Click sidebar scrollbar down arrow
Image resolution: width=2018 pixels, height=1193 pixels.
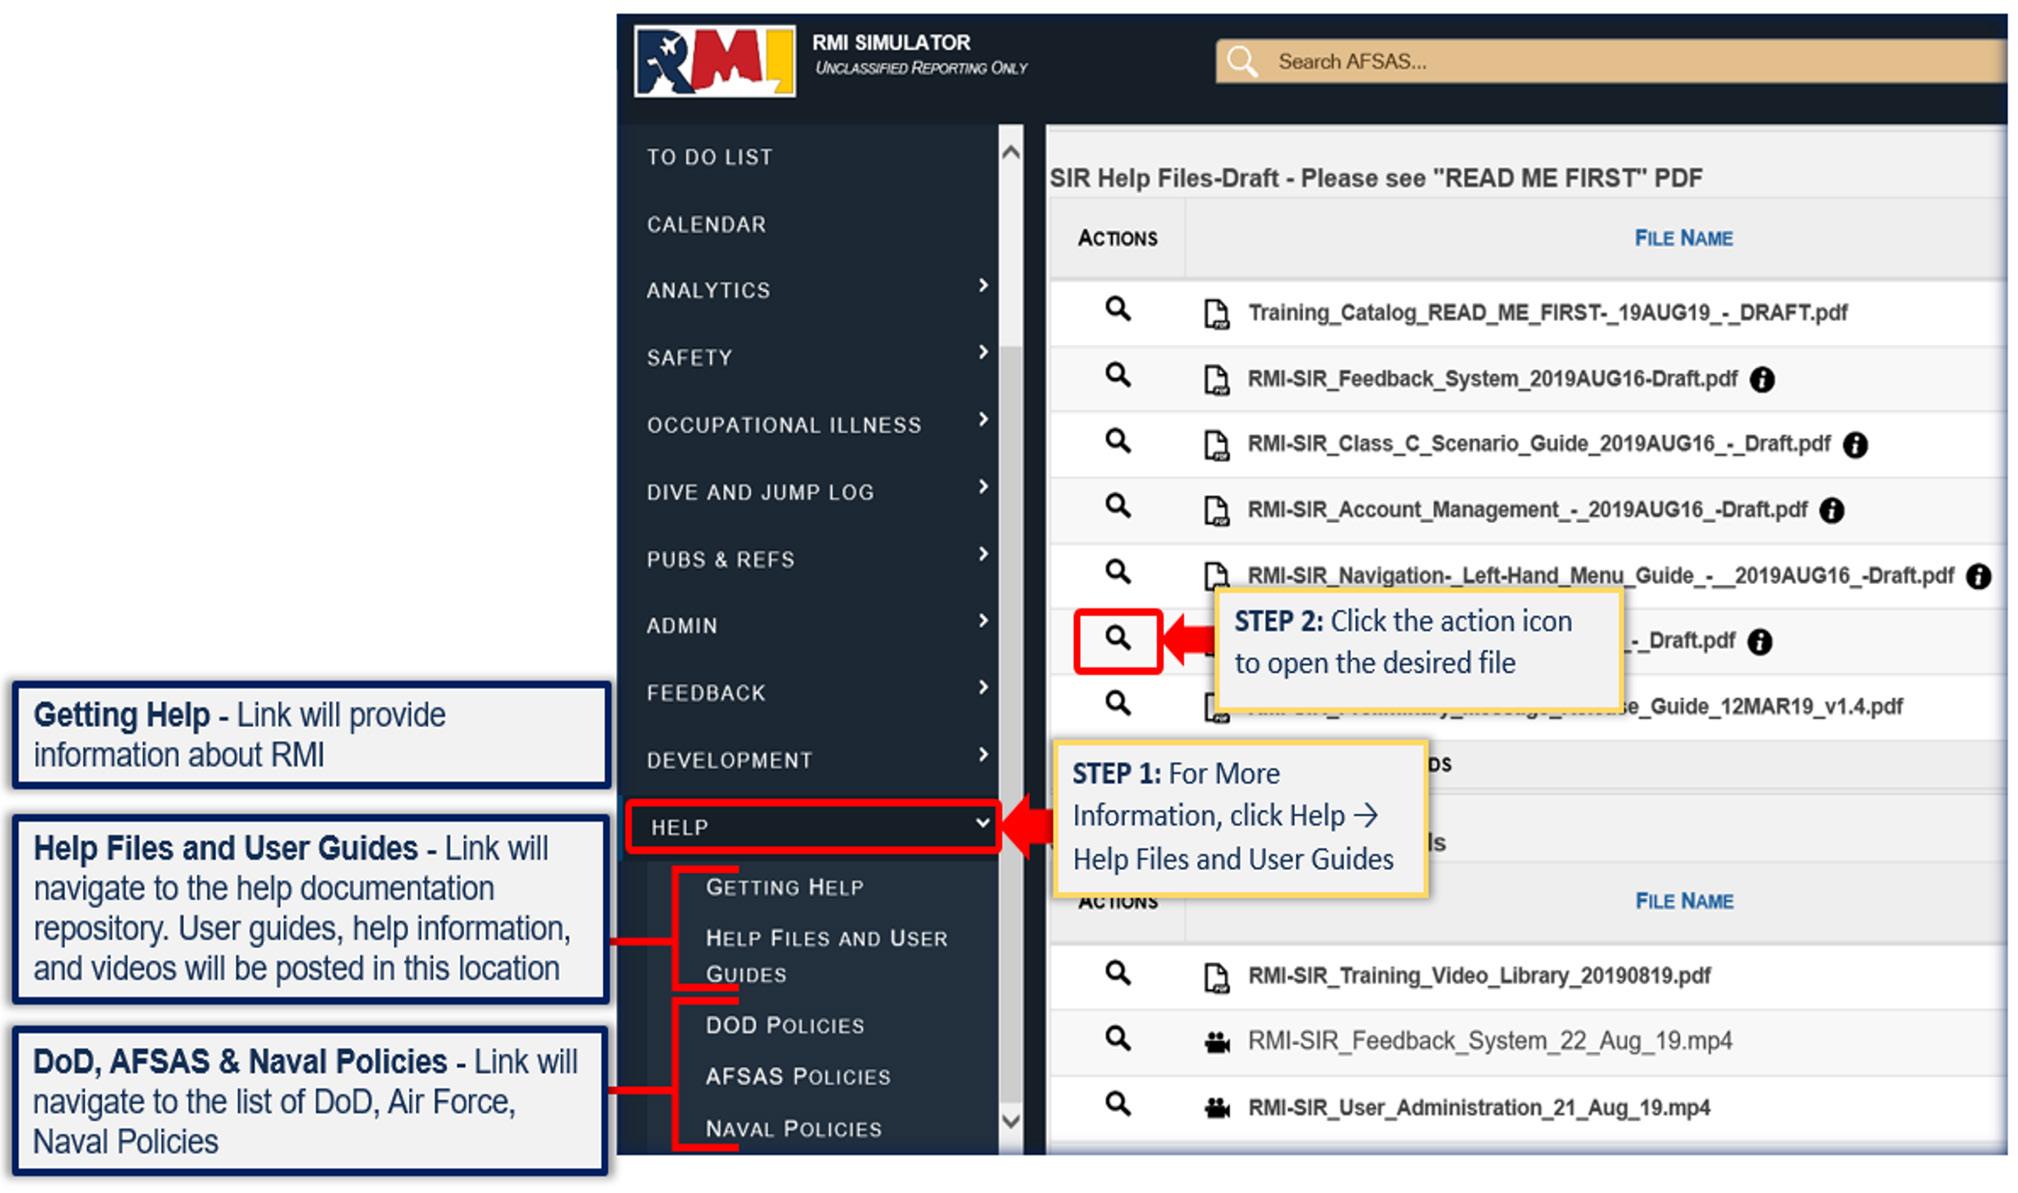click(x=1011, y=1121)
